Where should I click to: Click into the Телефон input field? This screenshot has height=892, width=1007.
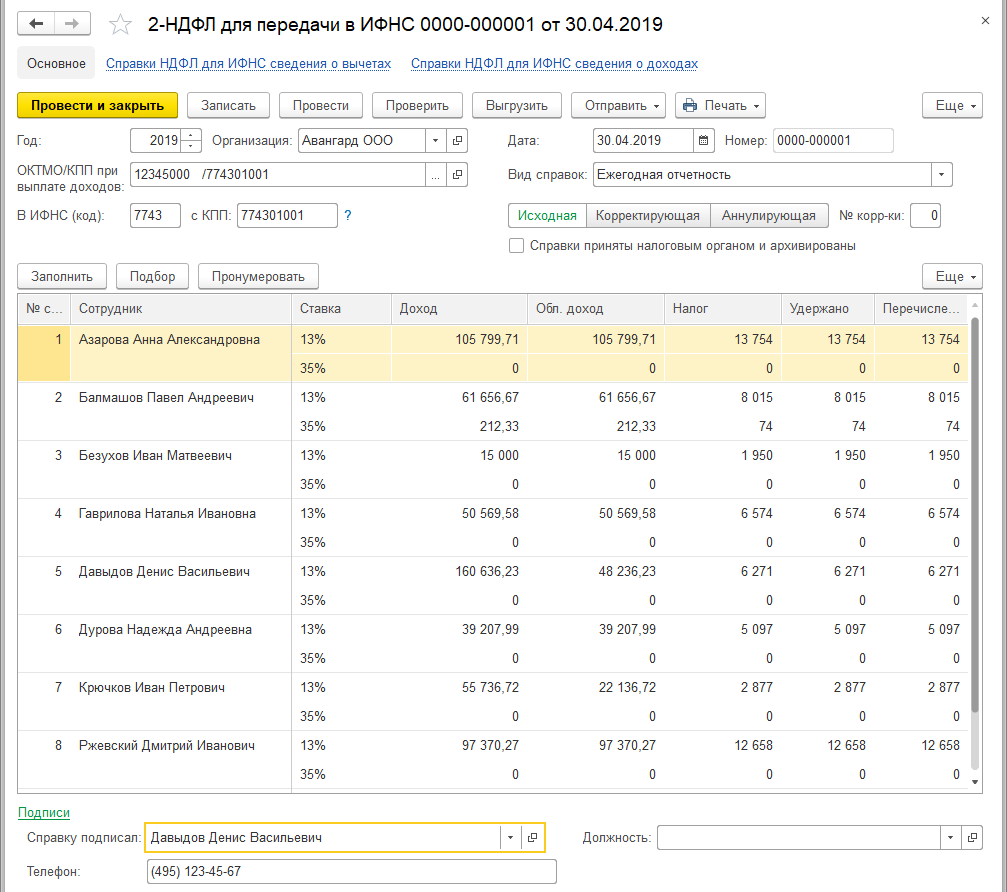(x=350, y=872)
